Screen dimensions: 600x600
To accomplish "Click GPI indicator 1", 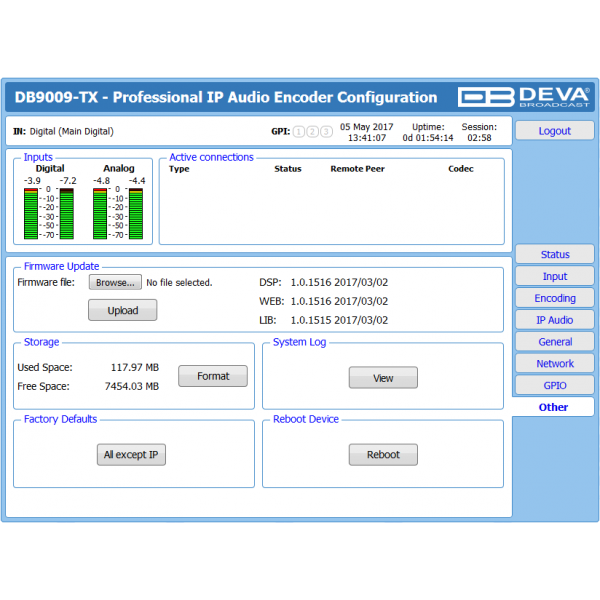I will point(299,132).
